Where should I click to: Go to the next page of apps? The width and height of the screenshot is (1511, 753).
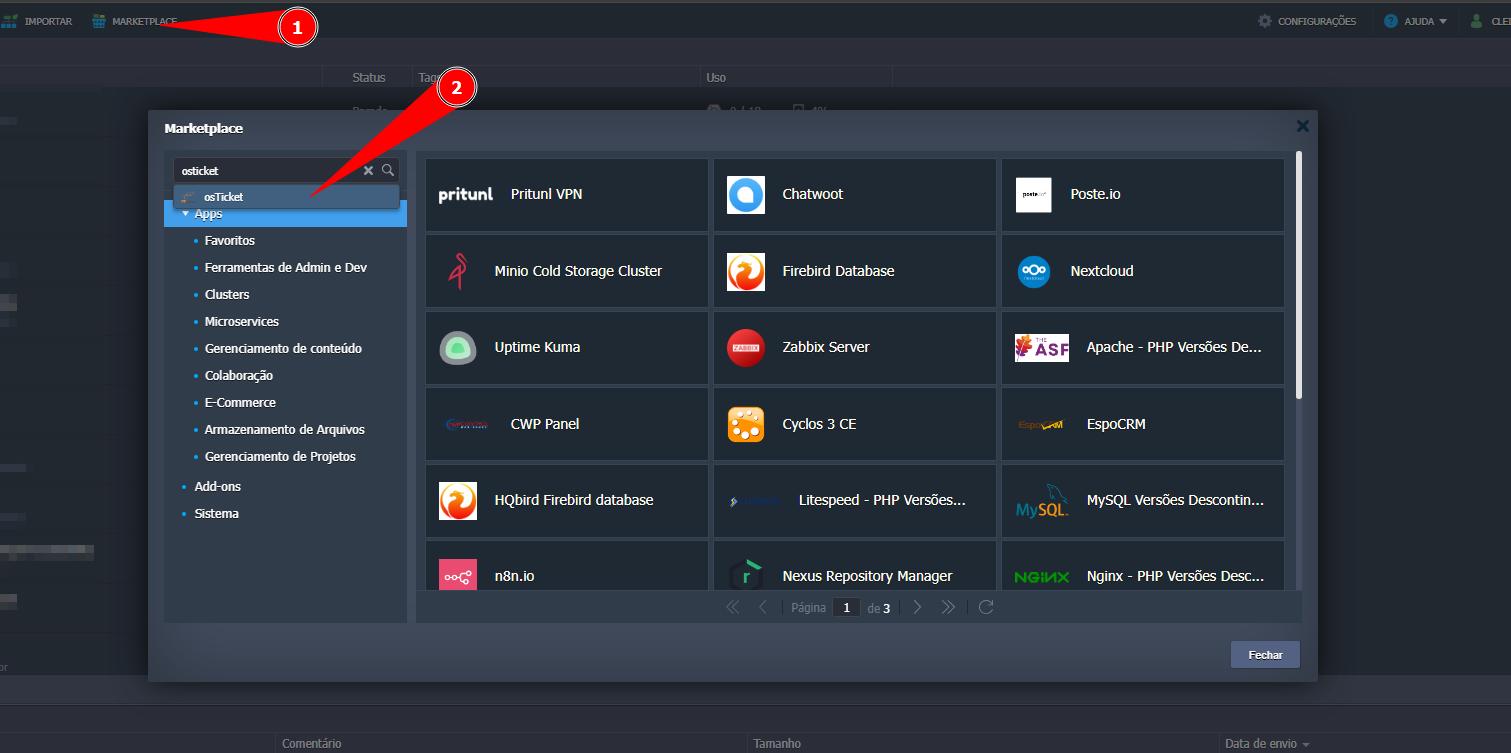pos(917,607)
